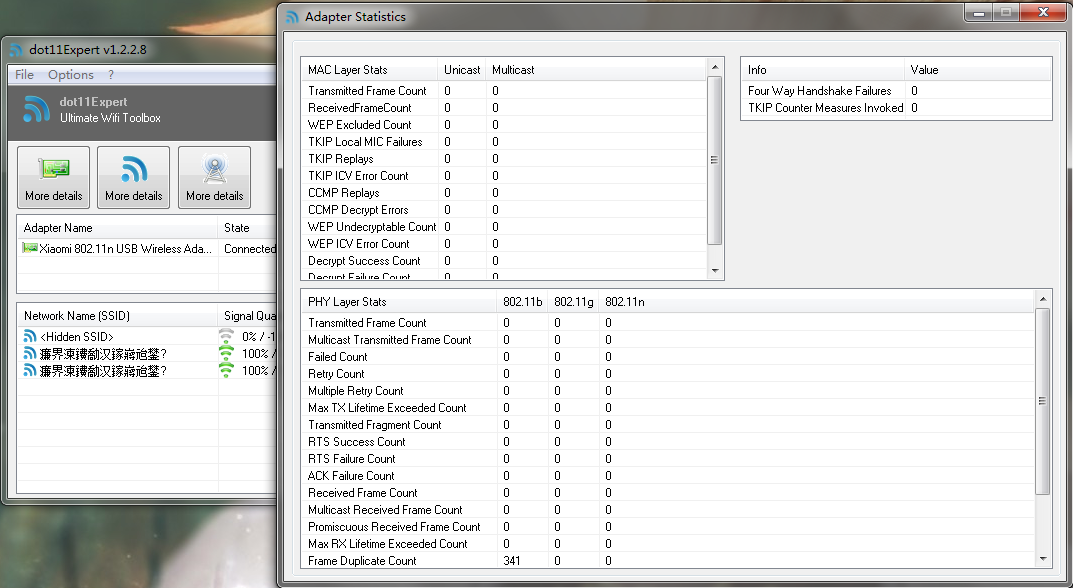Viewport: 1073px width, 588px height.
Task: Click the Xiaomi adapter card icon
Action: [x=30, y=249]
